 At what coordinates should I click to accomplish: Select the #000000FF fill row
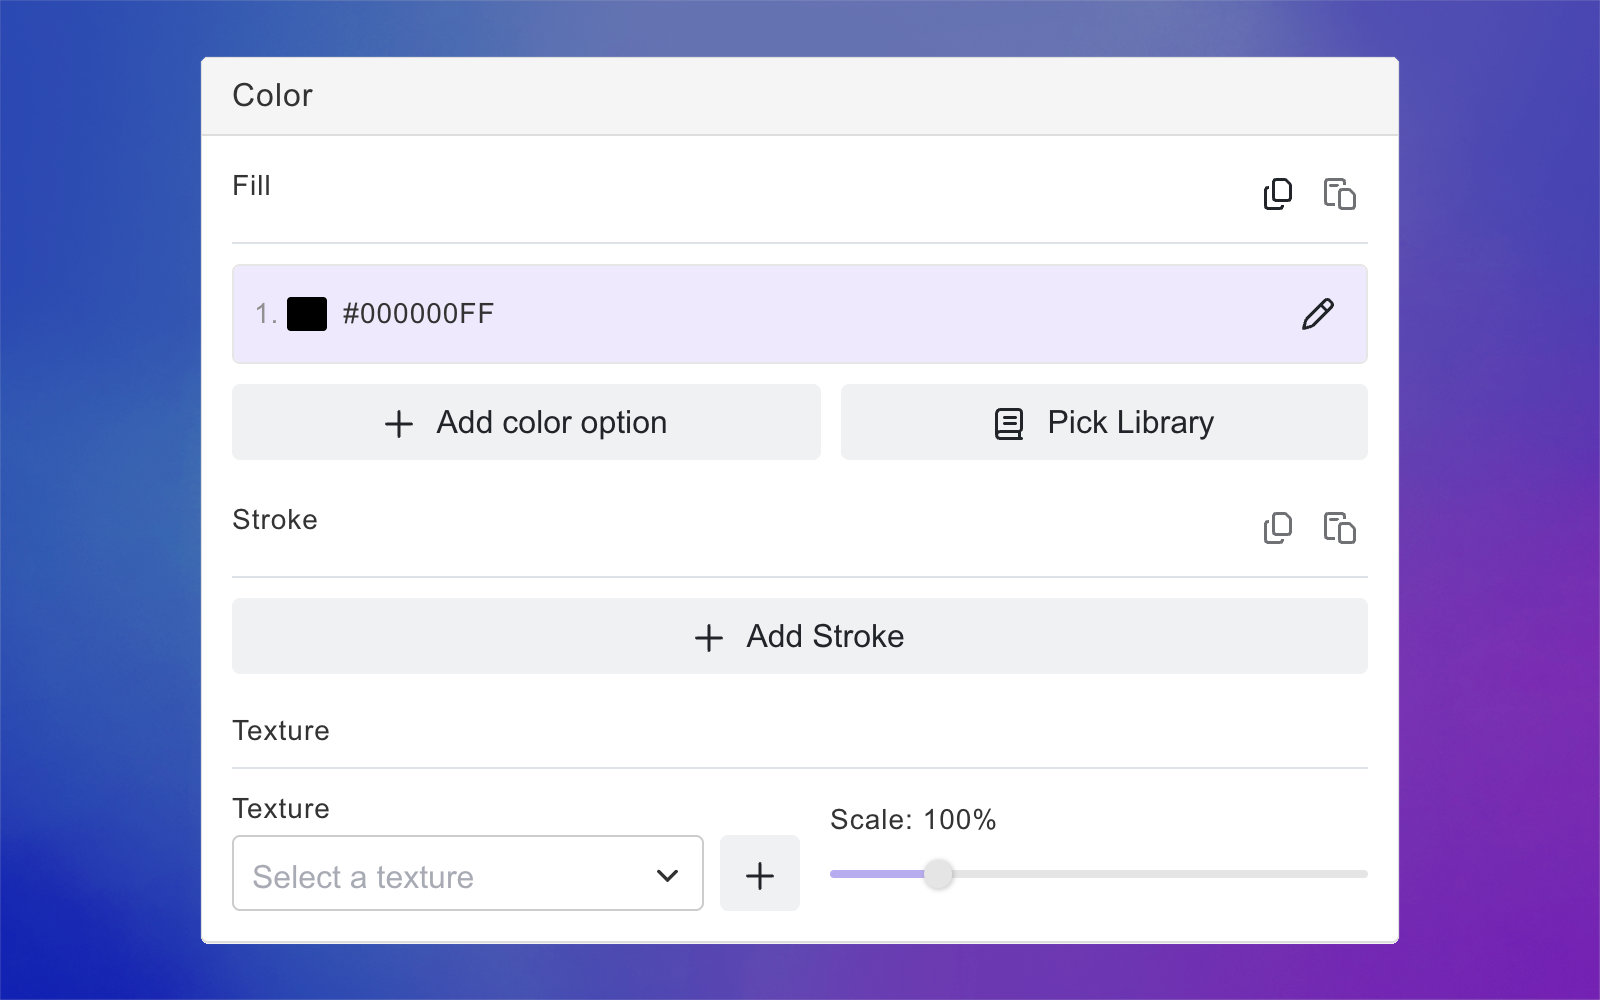[800, 314]
